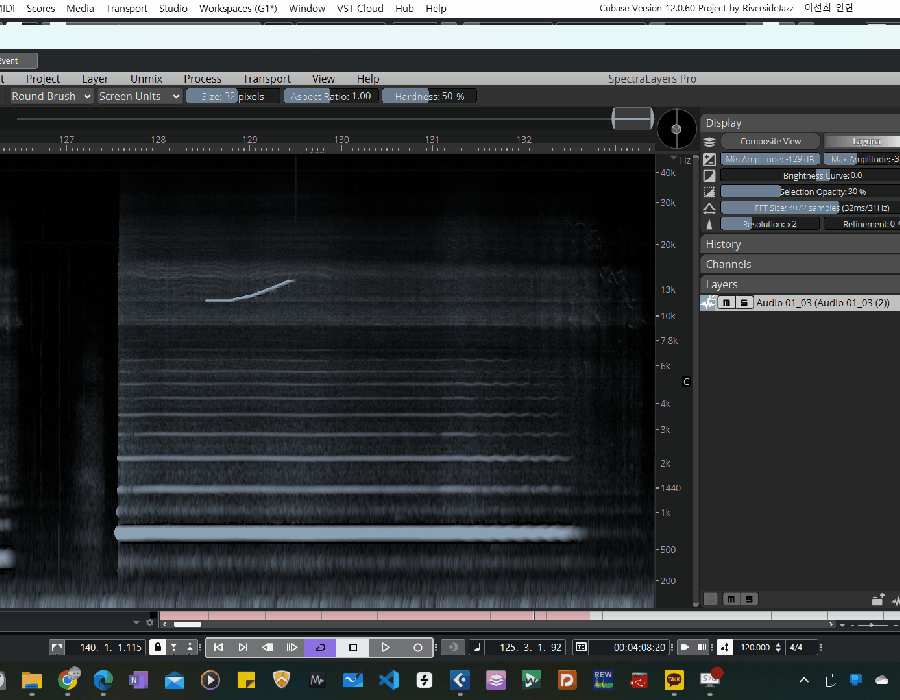Toggle the global mute button below Layers
Viewport: 900px width, 700px height.
point(731,600)
